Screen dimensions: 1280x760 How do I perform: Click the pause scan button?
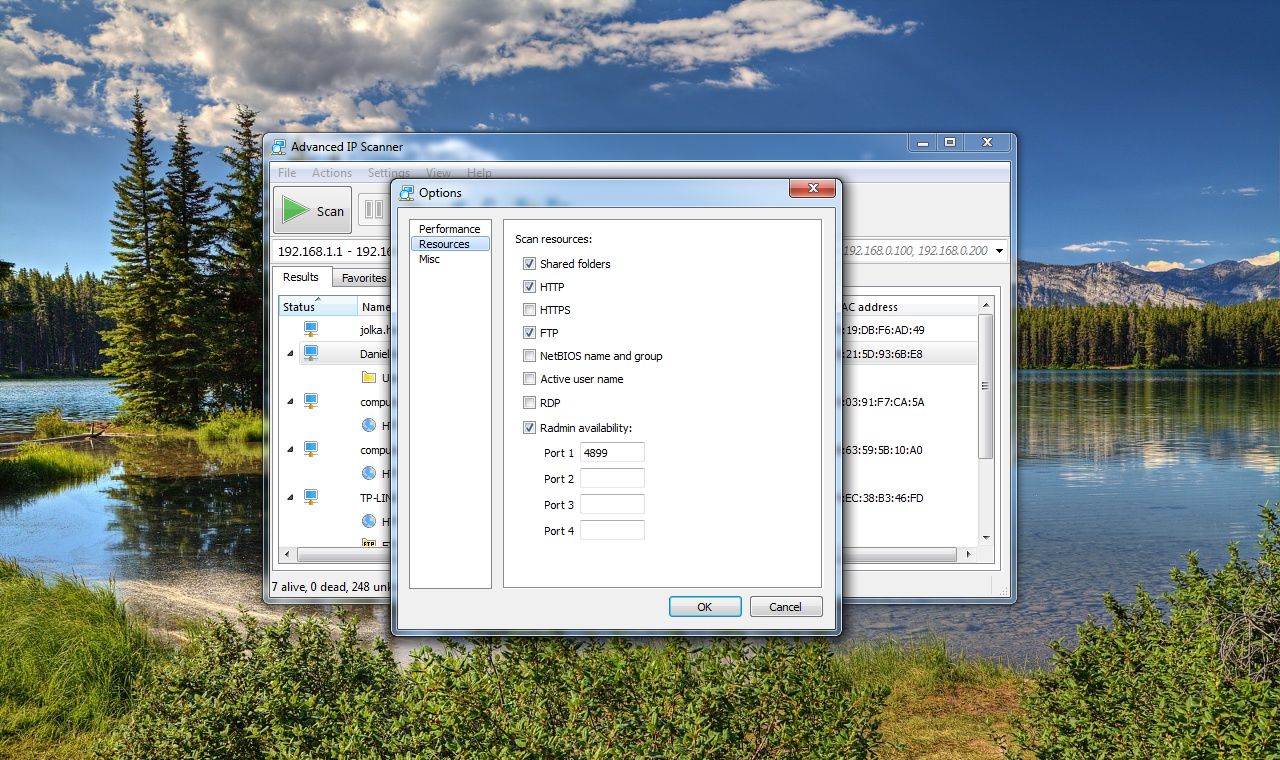(373, 209)
